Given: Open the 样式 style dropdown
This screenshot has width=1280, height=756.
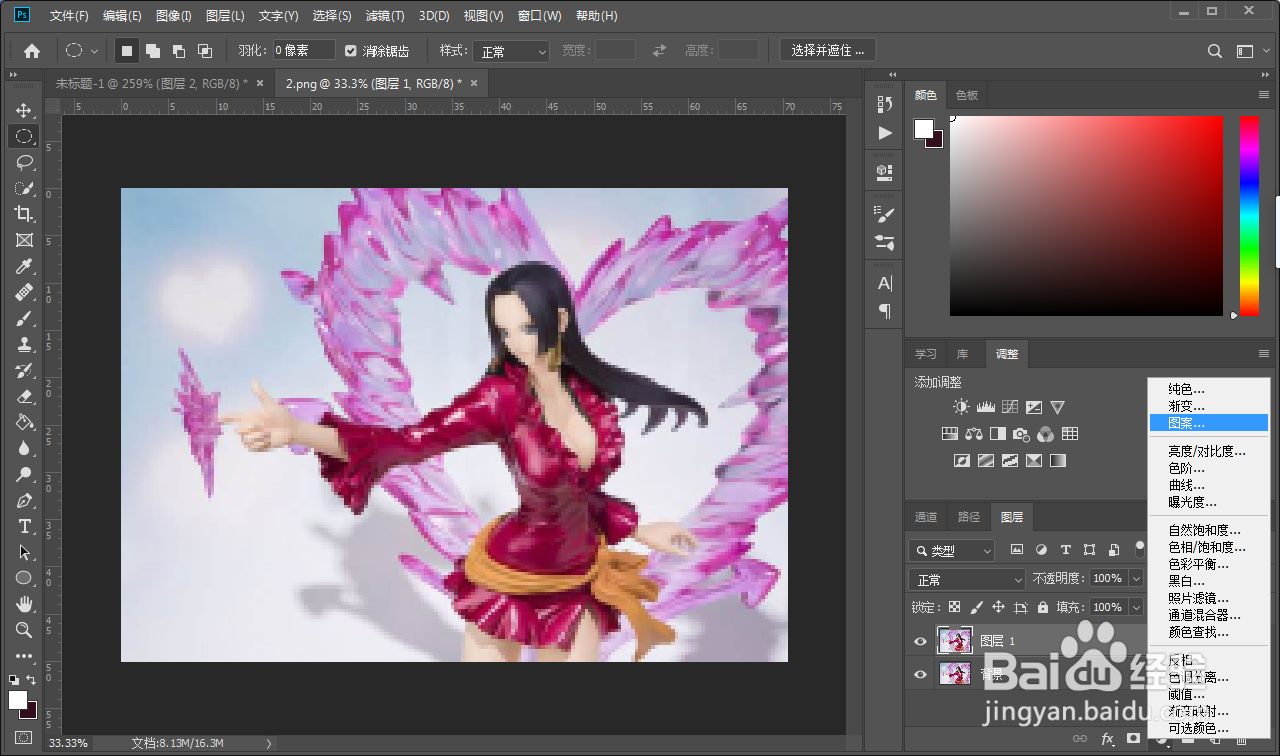Looking at the screenshot, I should [511, 51].
